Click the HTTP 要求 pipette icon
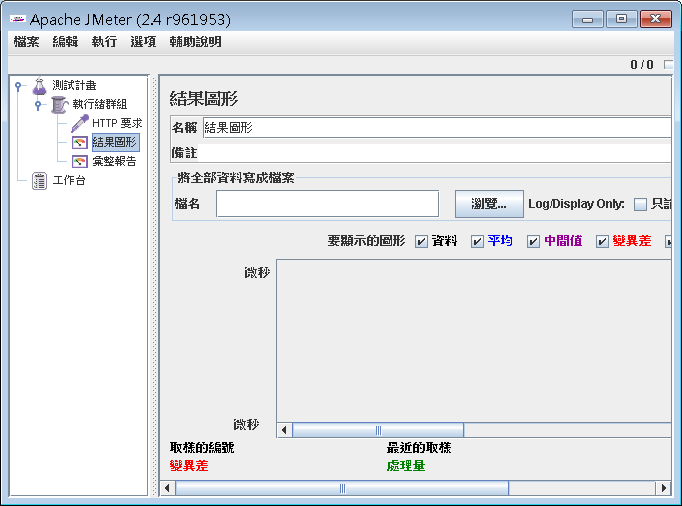This screenshot has height=506, width=682. point(80,124)
